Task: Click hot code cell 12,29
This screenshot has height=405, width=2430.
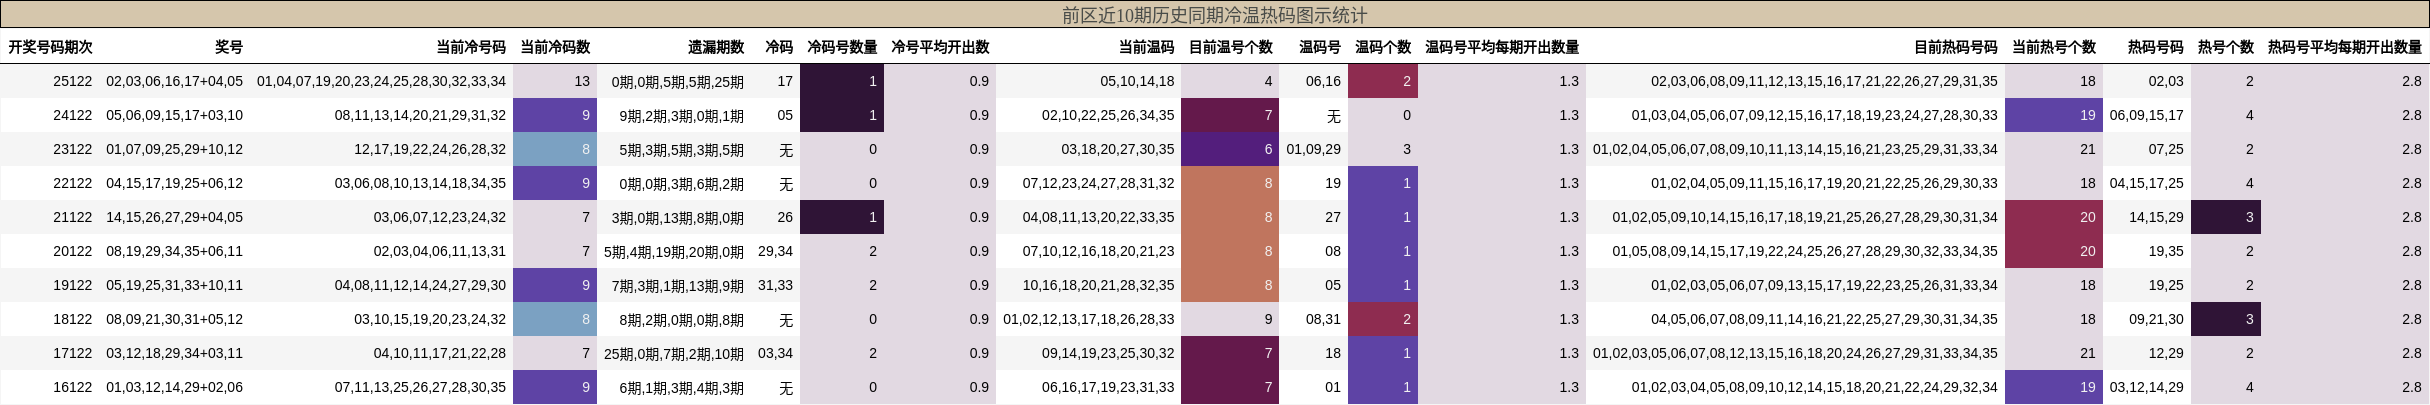Action: 2166,353
